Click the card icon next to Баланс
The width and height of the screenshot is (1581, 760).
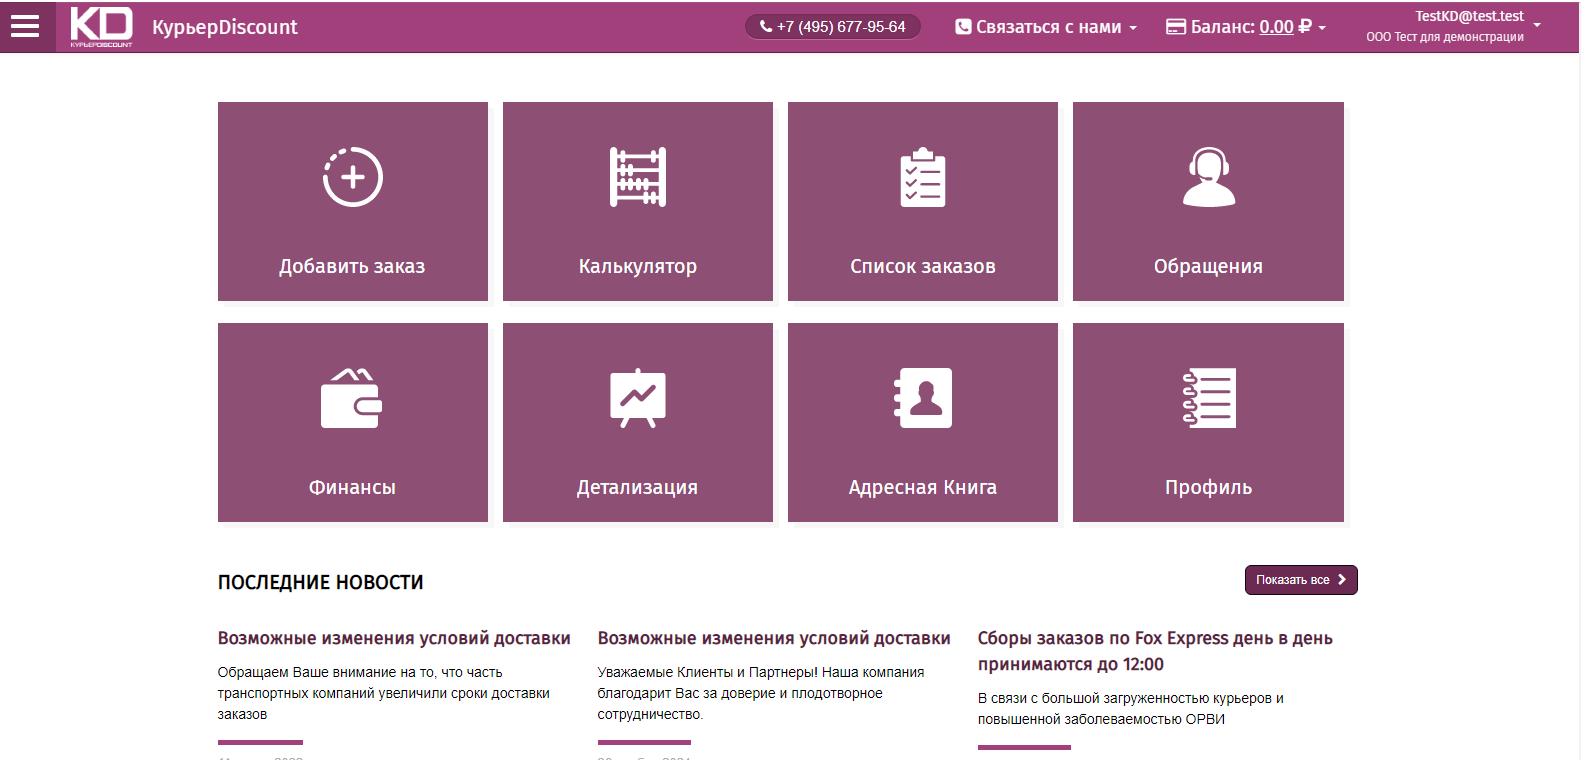(x=1176, y=27)
